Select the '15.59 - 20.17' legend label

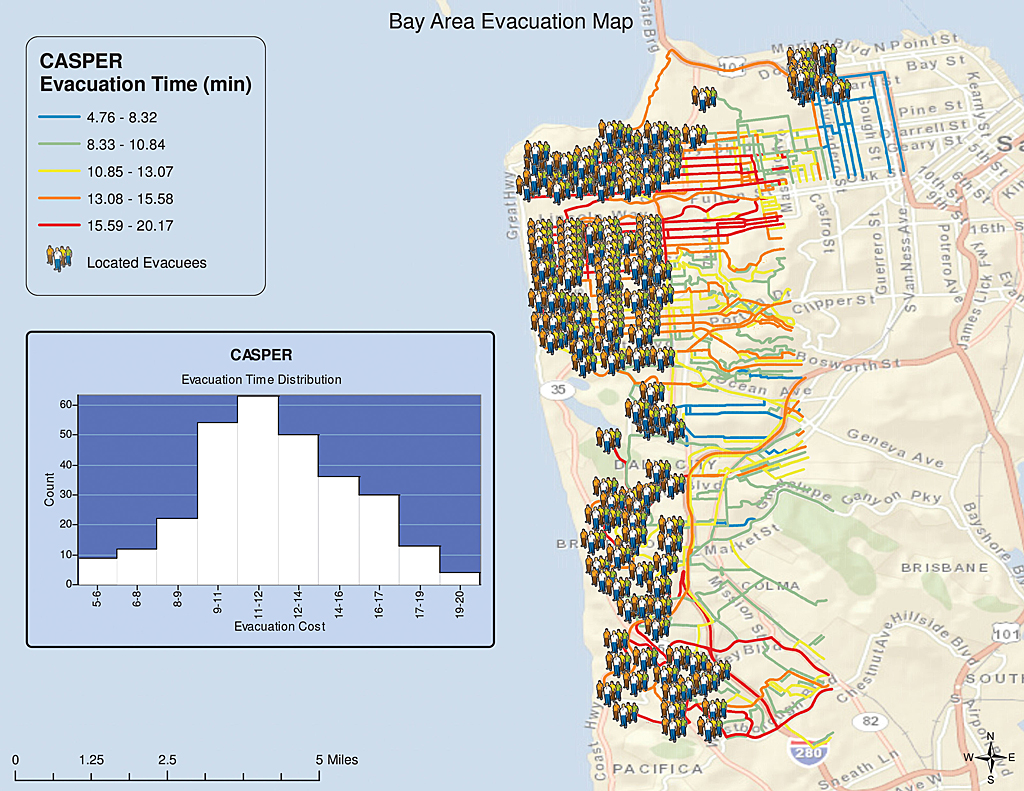click(x=130, y=226)
